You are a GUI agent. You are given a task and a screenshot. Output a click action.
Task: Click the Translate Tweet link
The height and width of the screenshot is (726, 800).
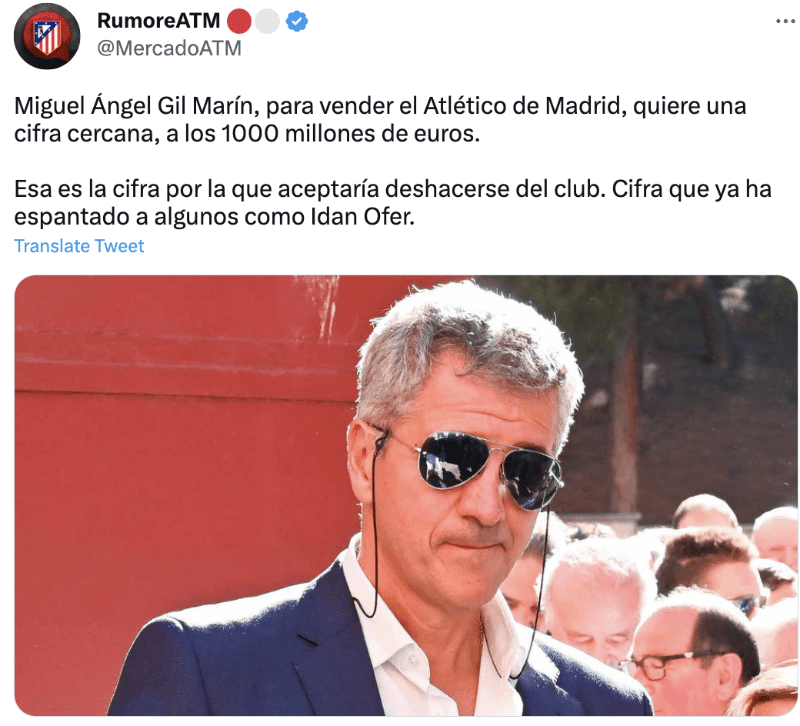[x=79, y=246]
